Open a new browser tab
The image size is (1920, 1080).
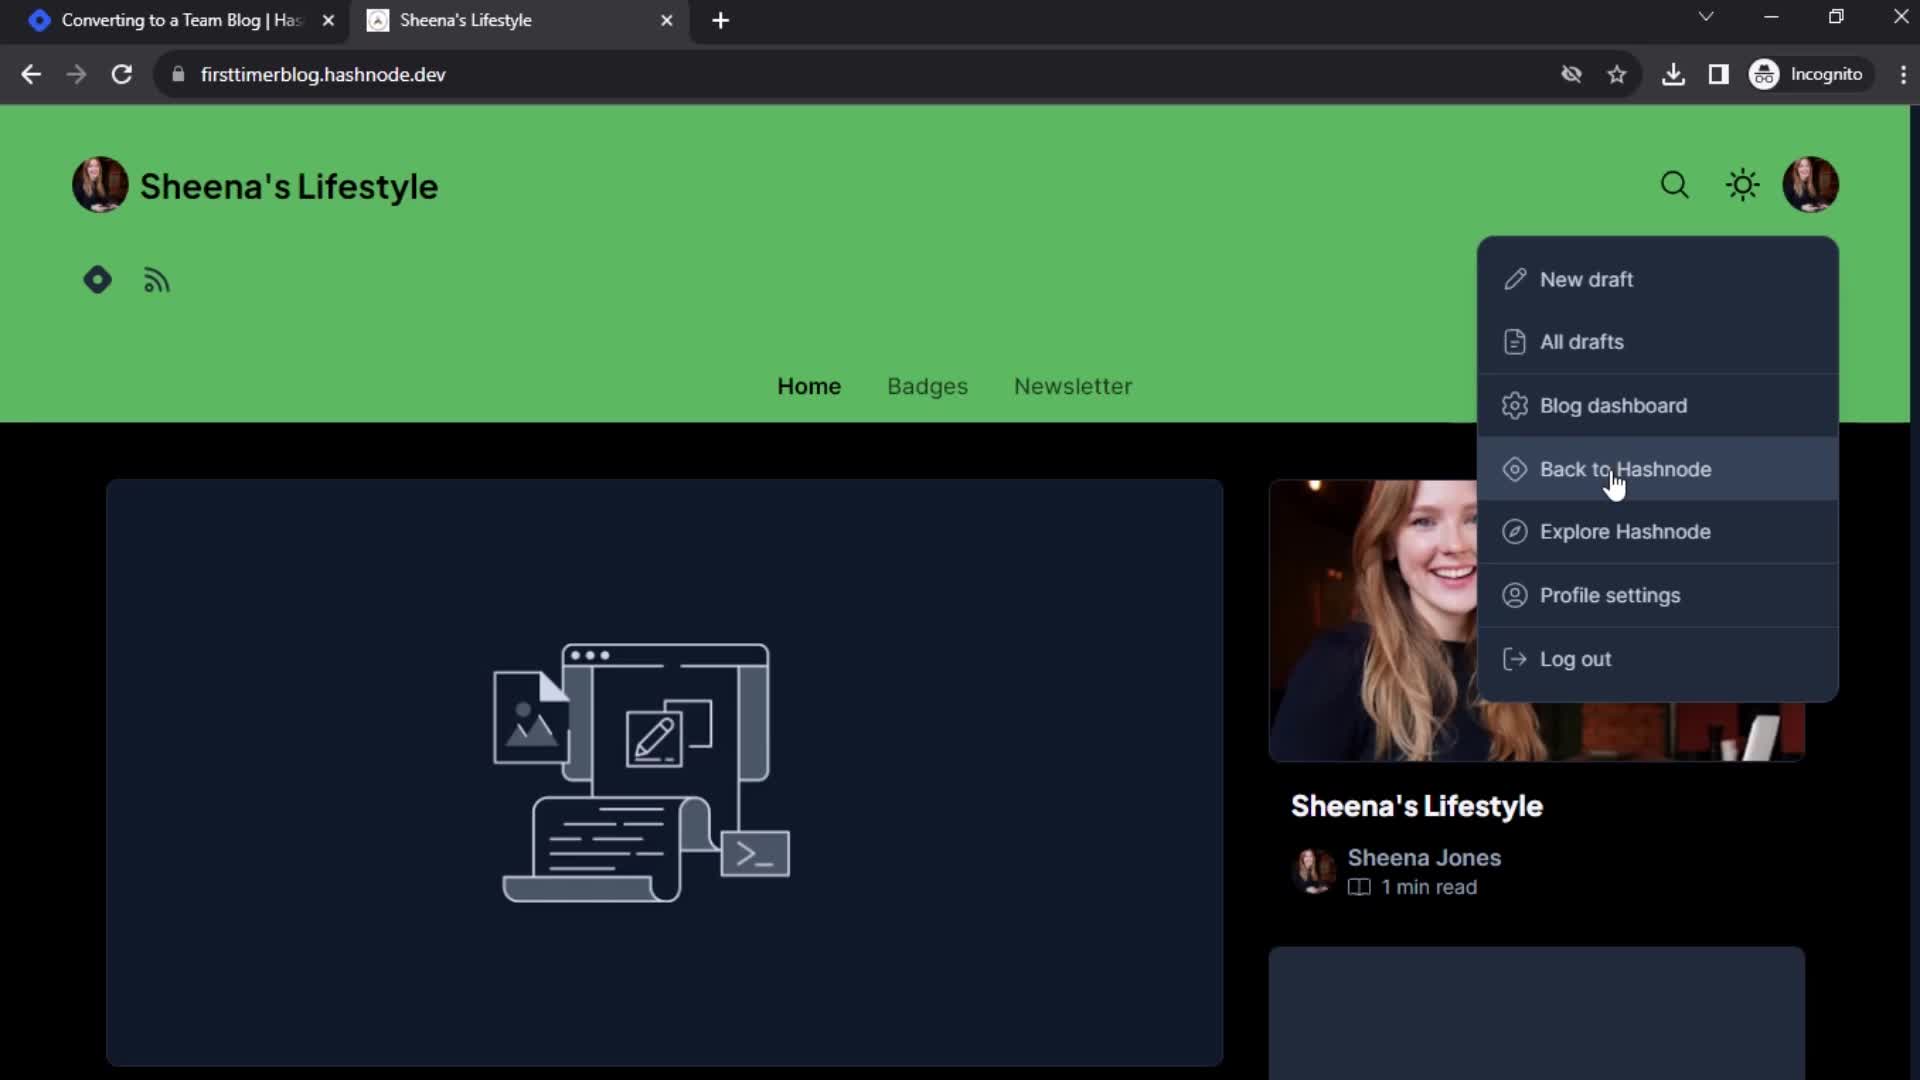(x=721, y=20)
